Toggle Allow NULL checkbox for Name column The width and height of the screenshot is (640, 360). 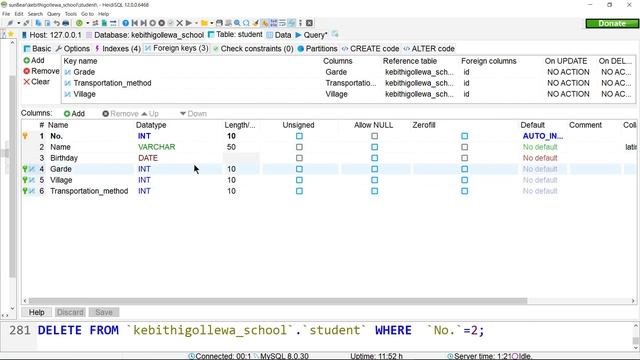(374, 147)
